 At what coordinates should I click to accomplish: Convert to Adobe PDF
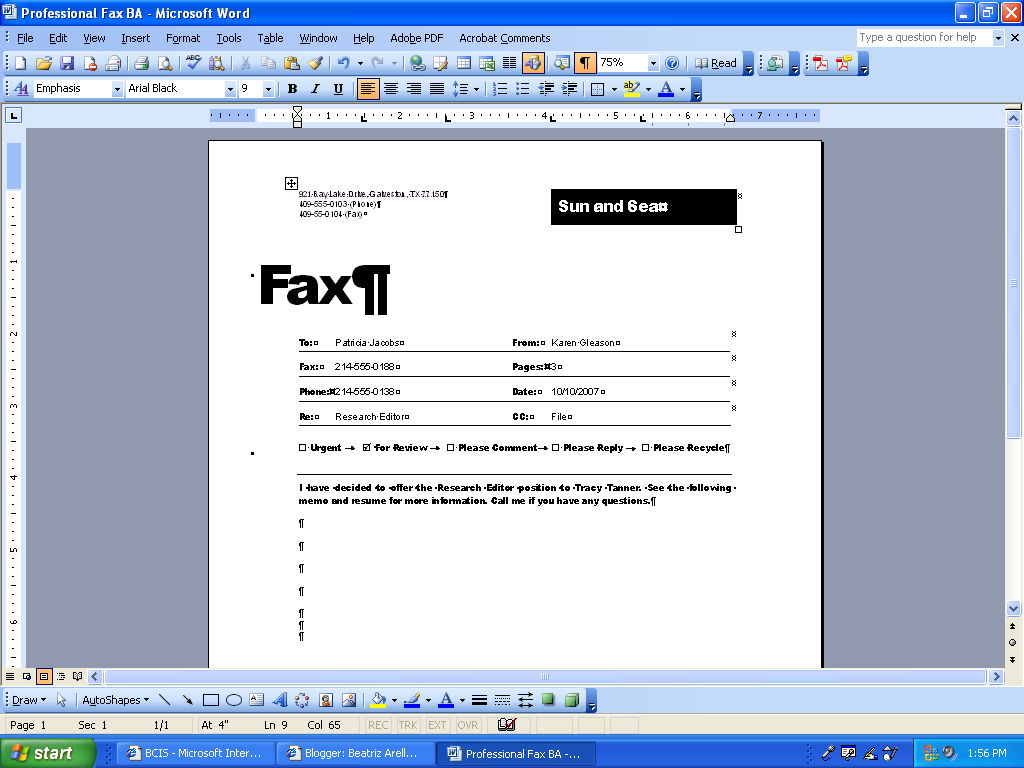point(821,63)
